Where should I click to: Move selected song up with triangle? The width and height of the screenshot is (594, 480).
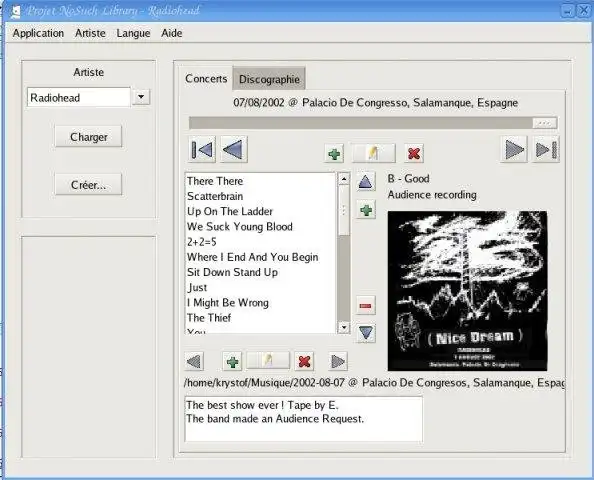tap(366, 182)
